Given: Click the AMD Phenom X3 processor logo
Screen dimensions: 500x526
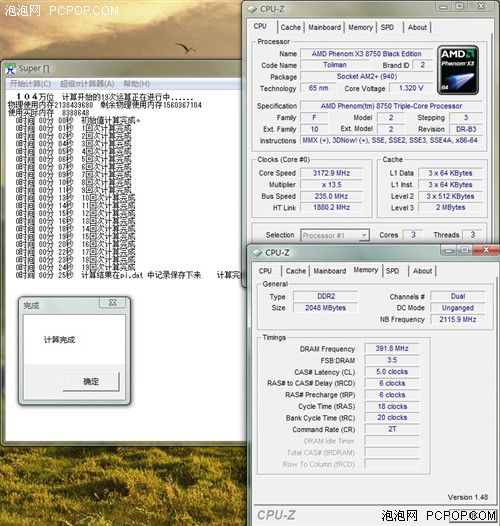Looking at the screenshot, I should [x=458, y=70].
